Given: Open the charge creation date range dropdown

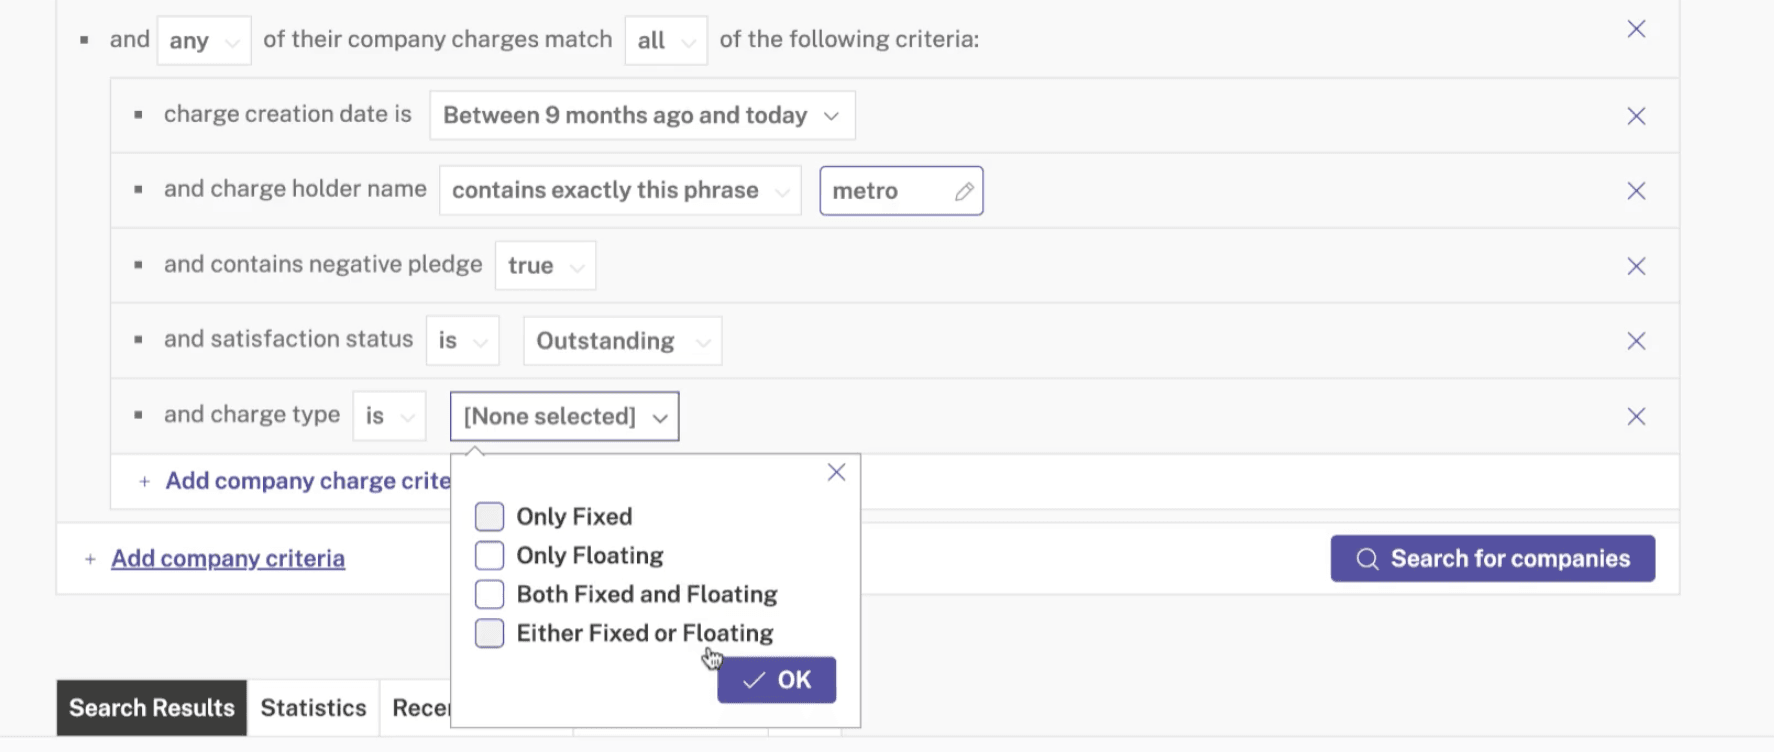Looking at the screenshot, I should (x=642, y=116).
